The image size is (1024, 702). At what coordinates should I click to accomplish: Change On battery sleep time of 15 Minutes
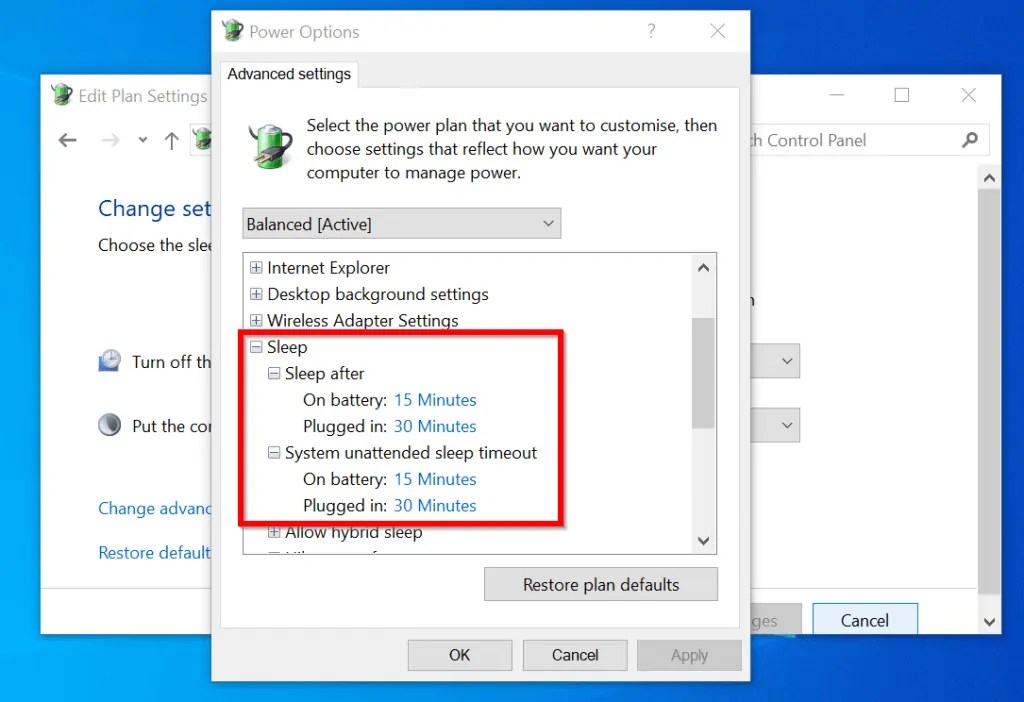(435, 399)
